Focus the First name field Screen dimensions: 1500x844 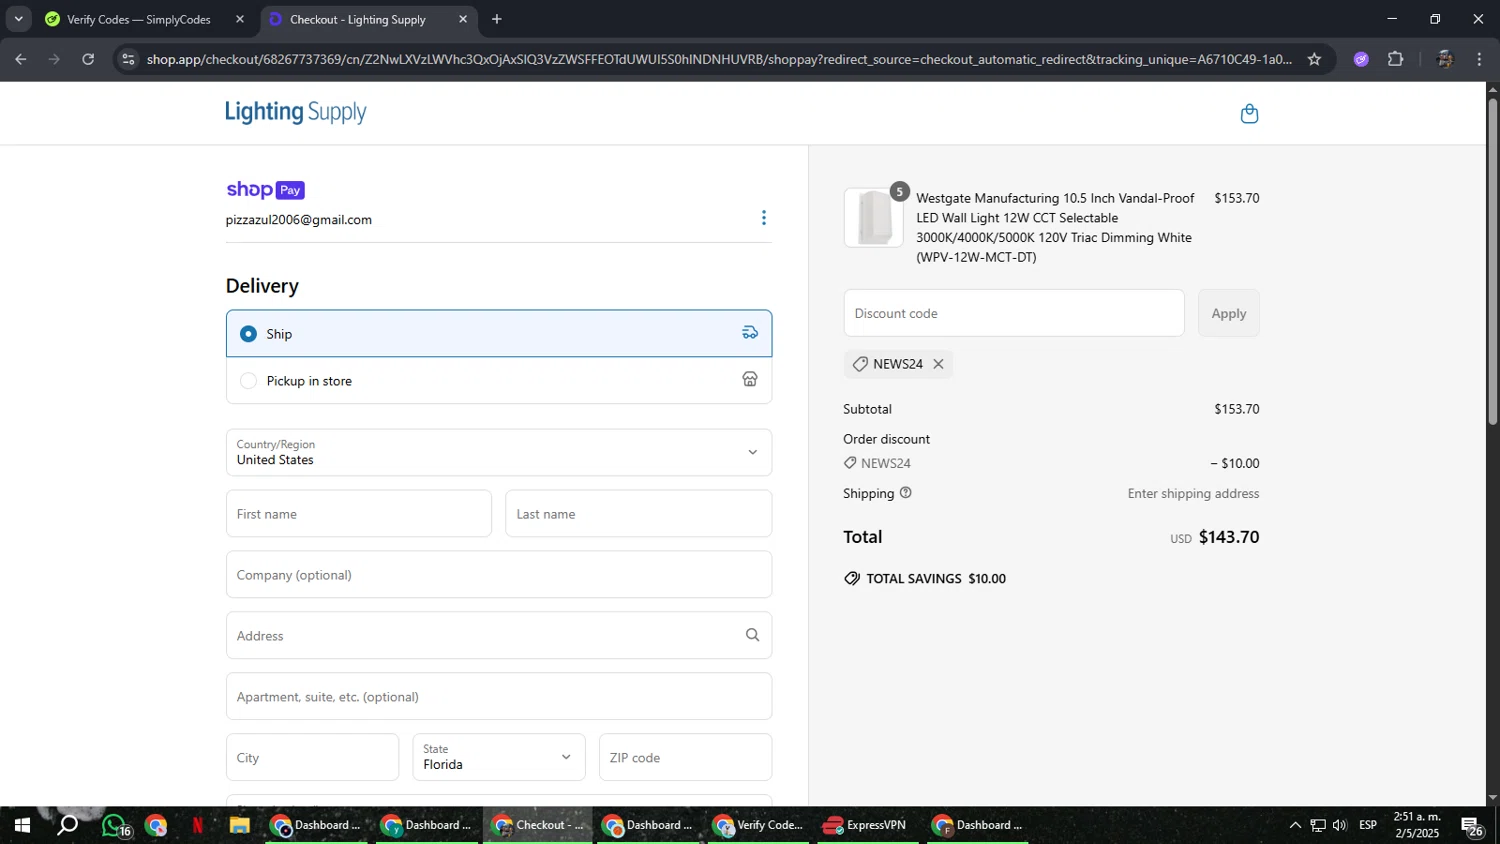pos(359,514)
